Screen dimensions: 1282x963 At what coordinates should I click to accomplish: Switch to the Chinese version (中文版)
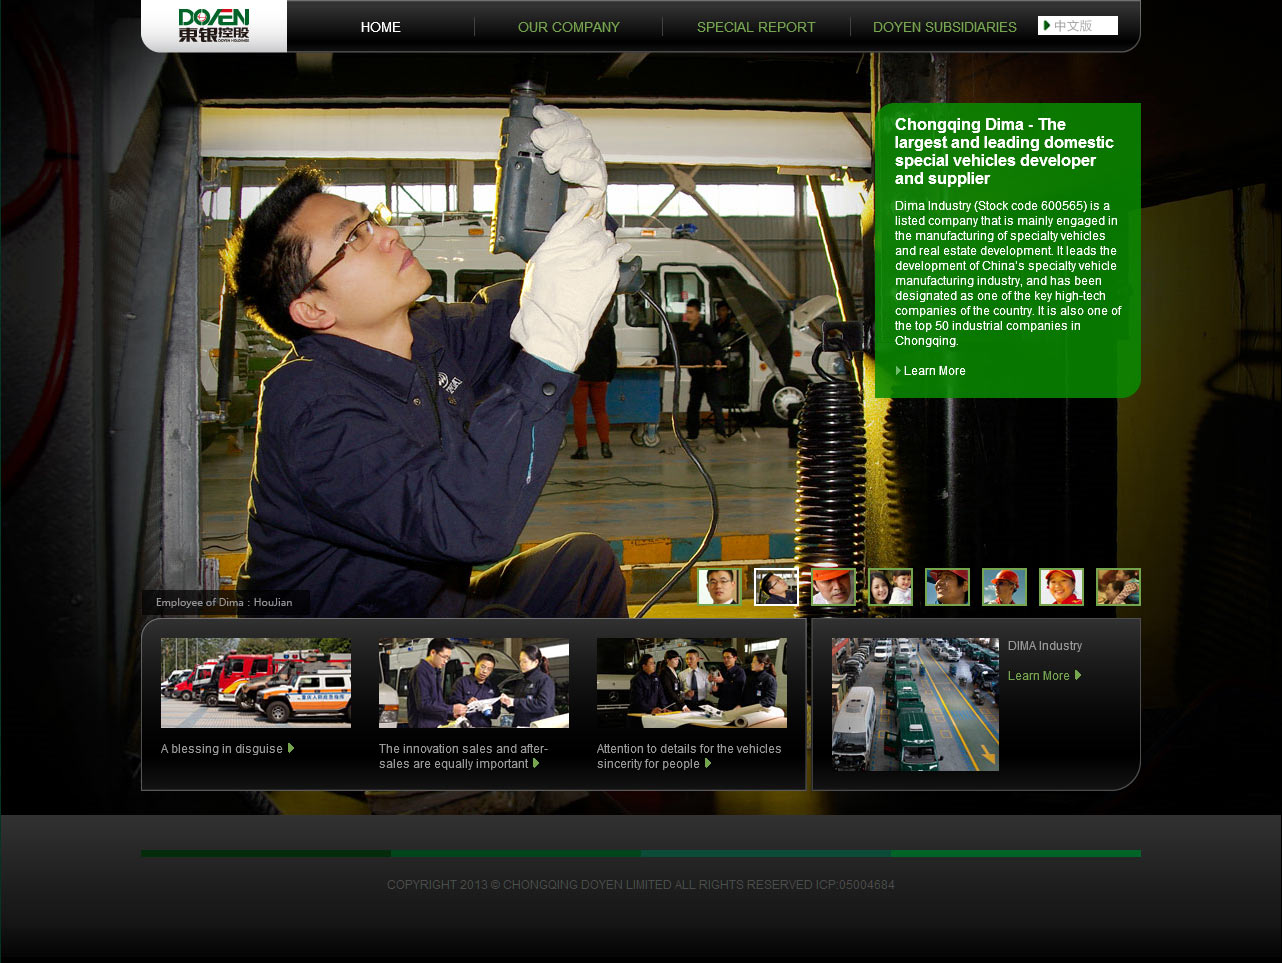point(1078,26)
